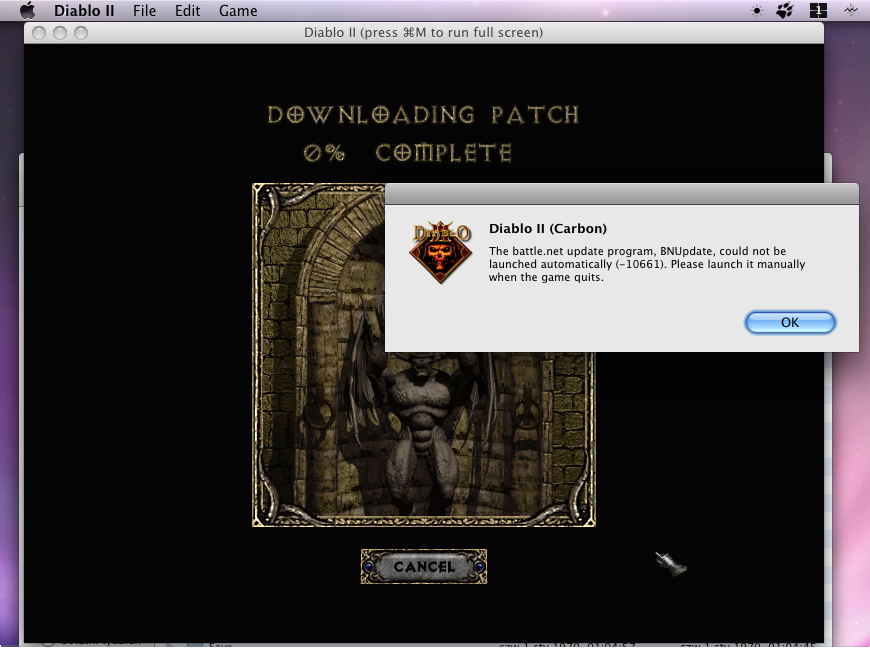The width and height of the screenshot is (870, 648).
Task: Click OK in the Diablo II (Carbon) dialog
Action: (790, 322)
